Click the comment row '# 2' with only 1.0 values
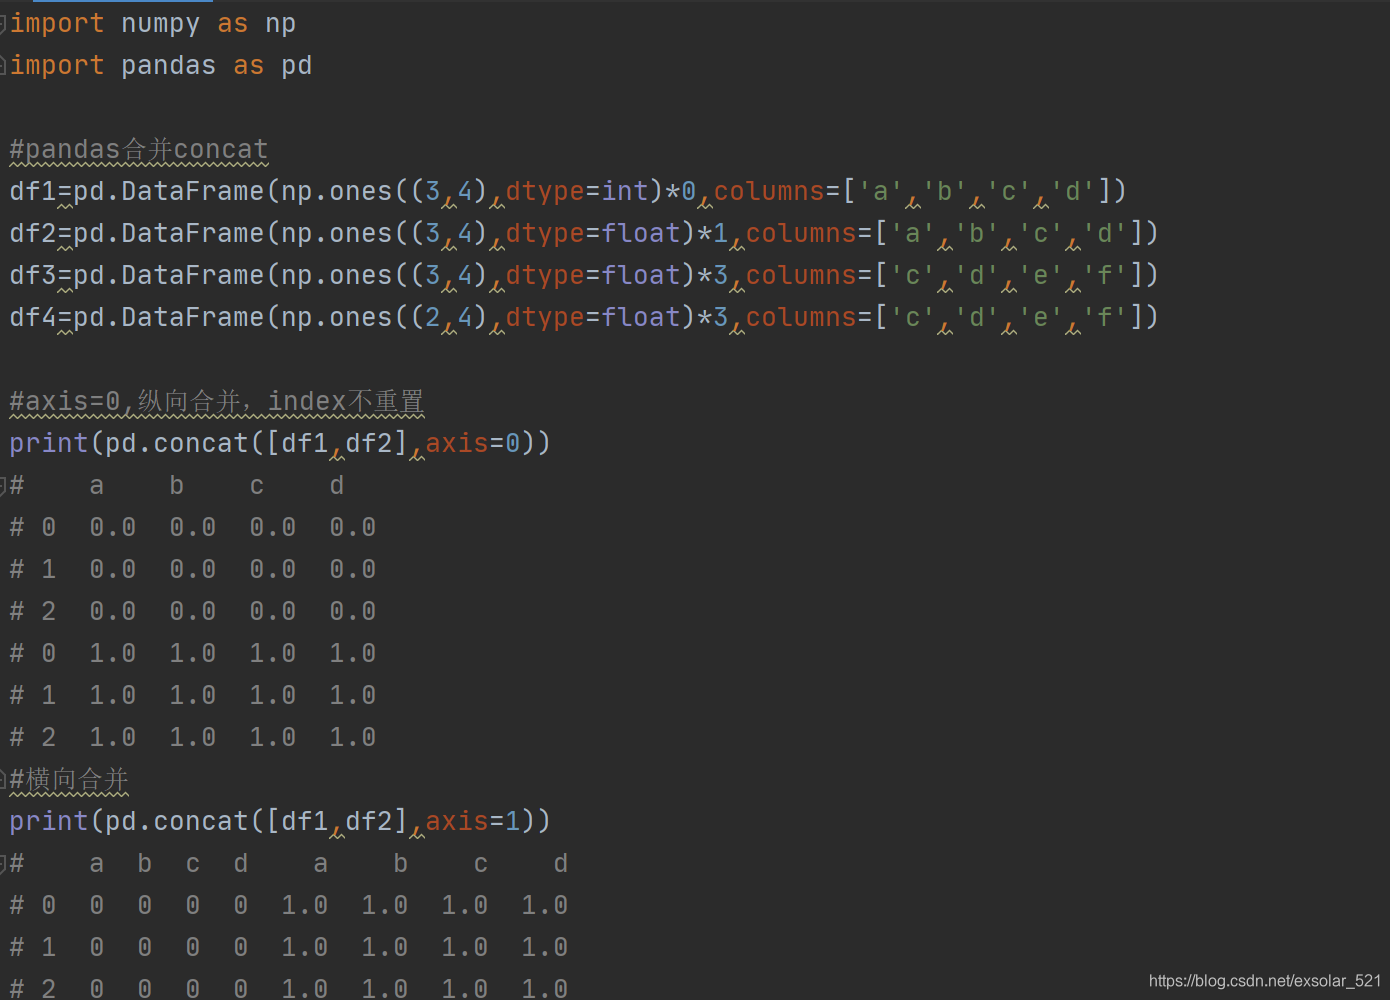 [193, 737]
